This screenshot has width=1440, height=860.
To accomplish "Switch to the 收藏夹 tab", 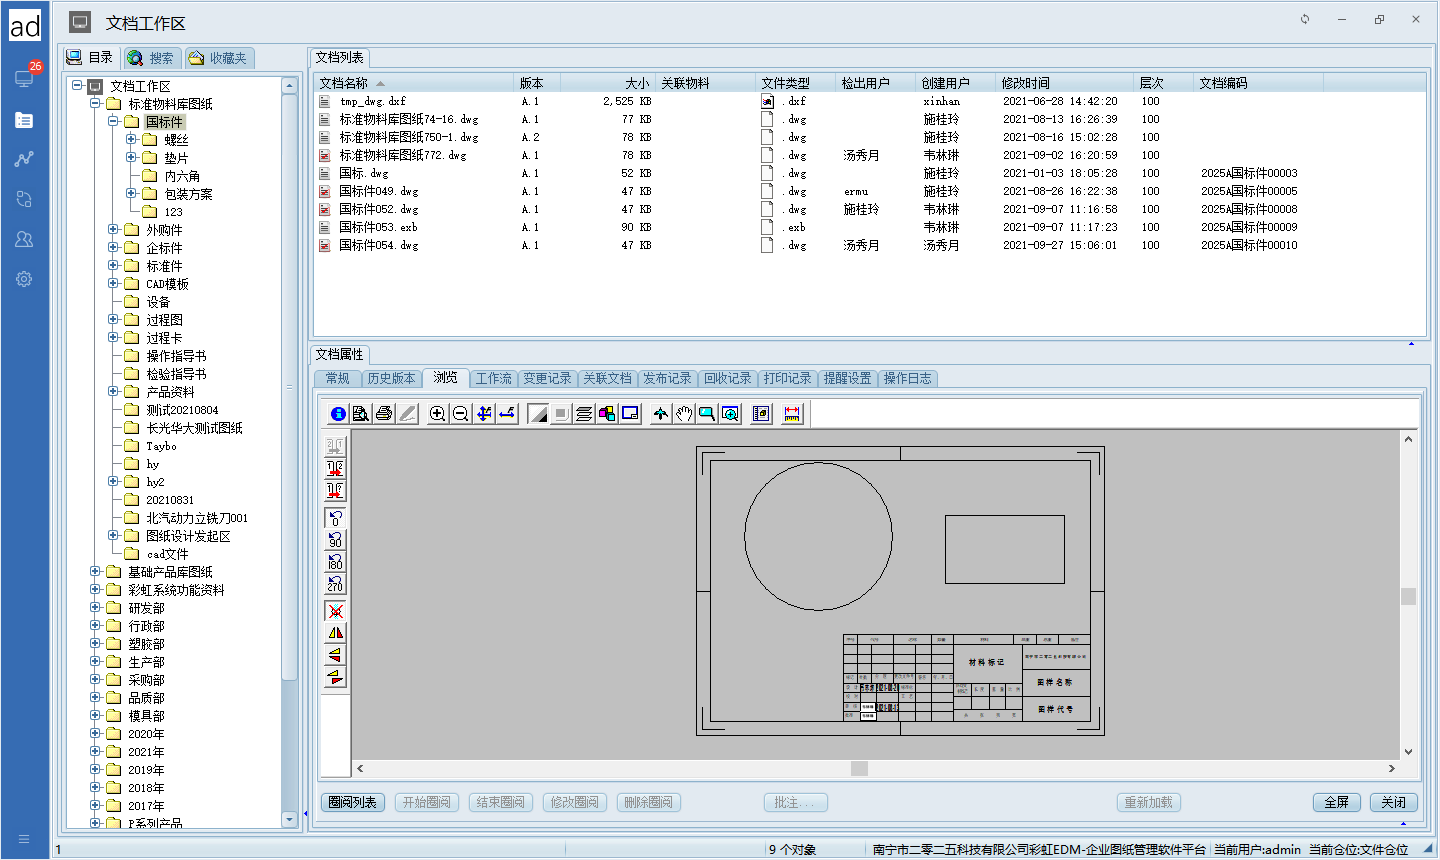I will click(x=218, y=58).
